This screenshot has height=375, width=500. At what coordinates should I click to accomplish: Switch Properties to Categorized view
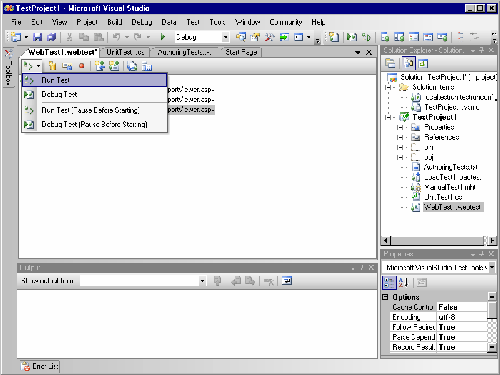(389, 283)
